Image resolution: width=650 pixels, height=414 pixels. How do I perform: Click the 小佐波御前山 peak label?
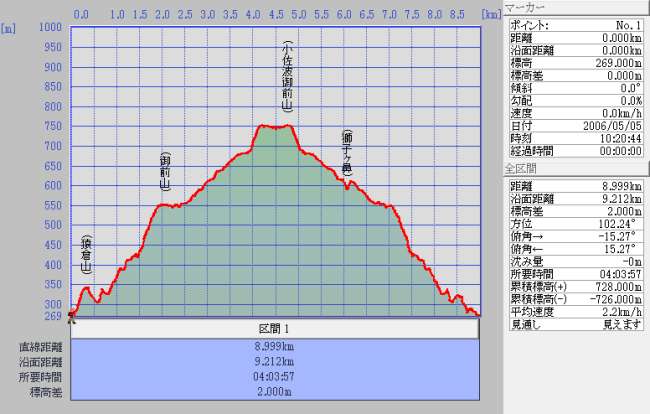click(287, 77)
